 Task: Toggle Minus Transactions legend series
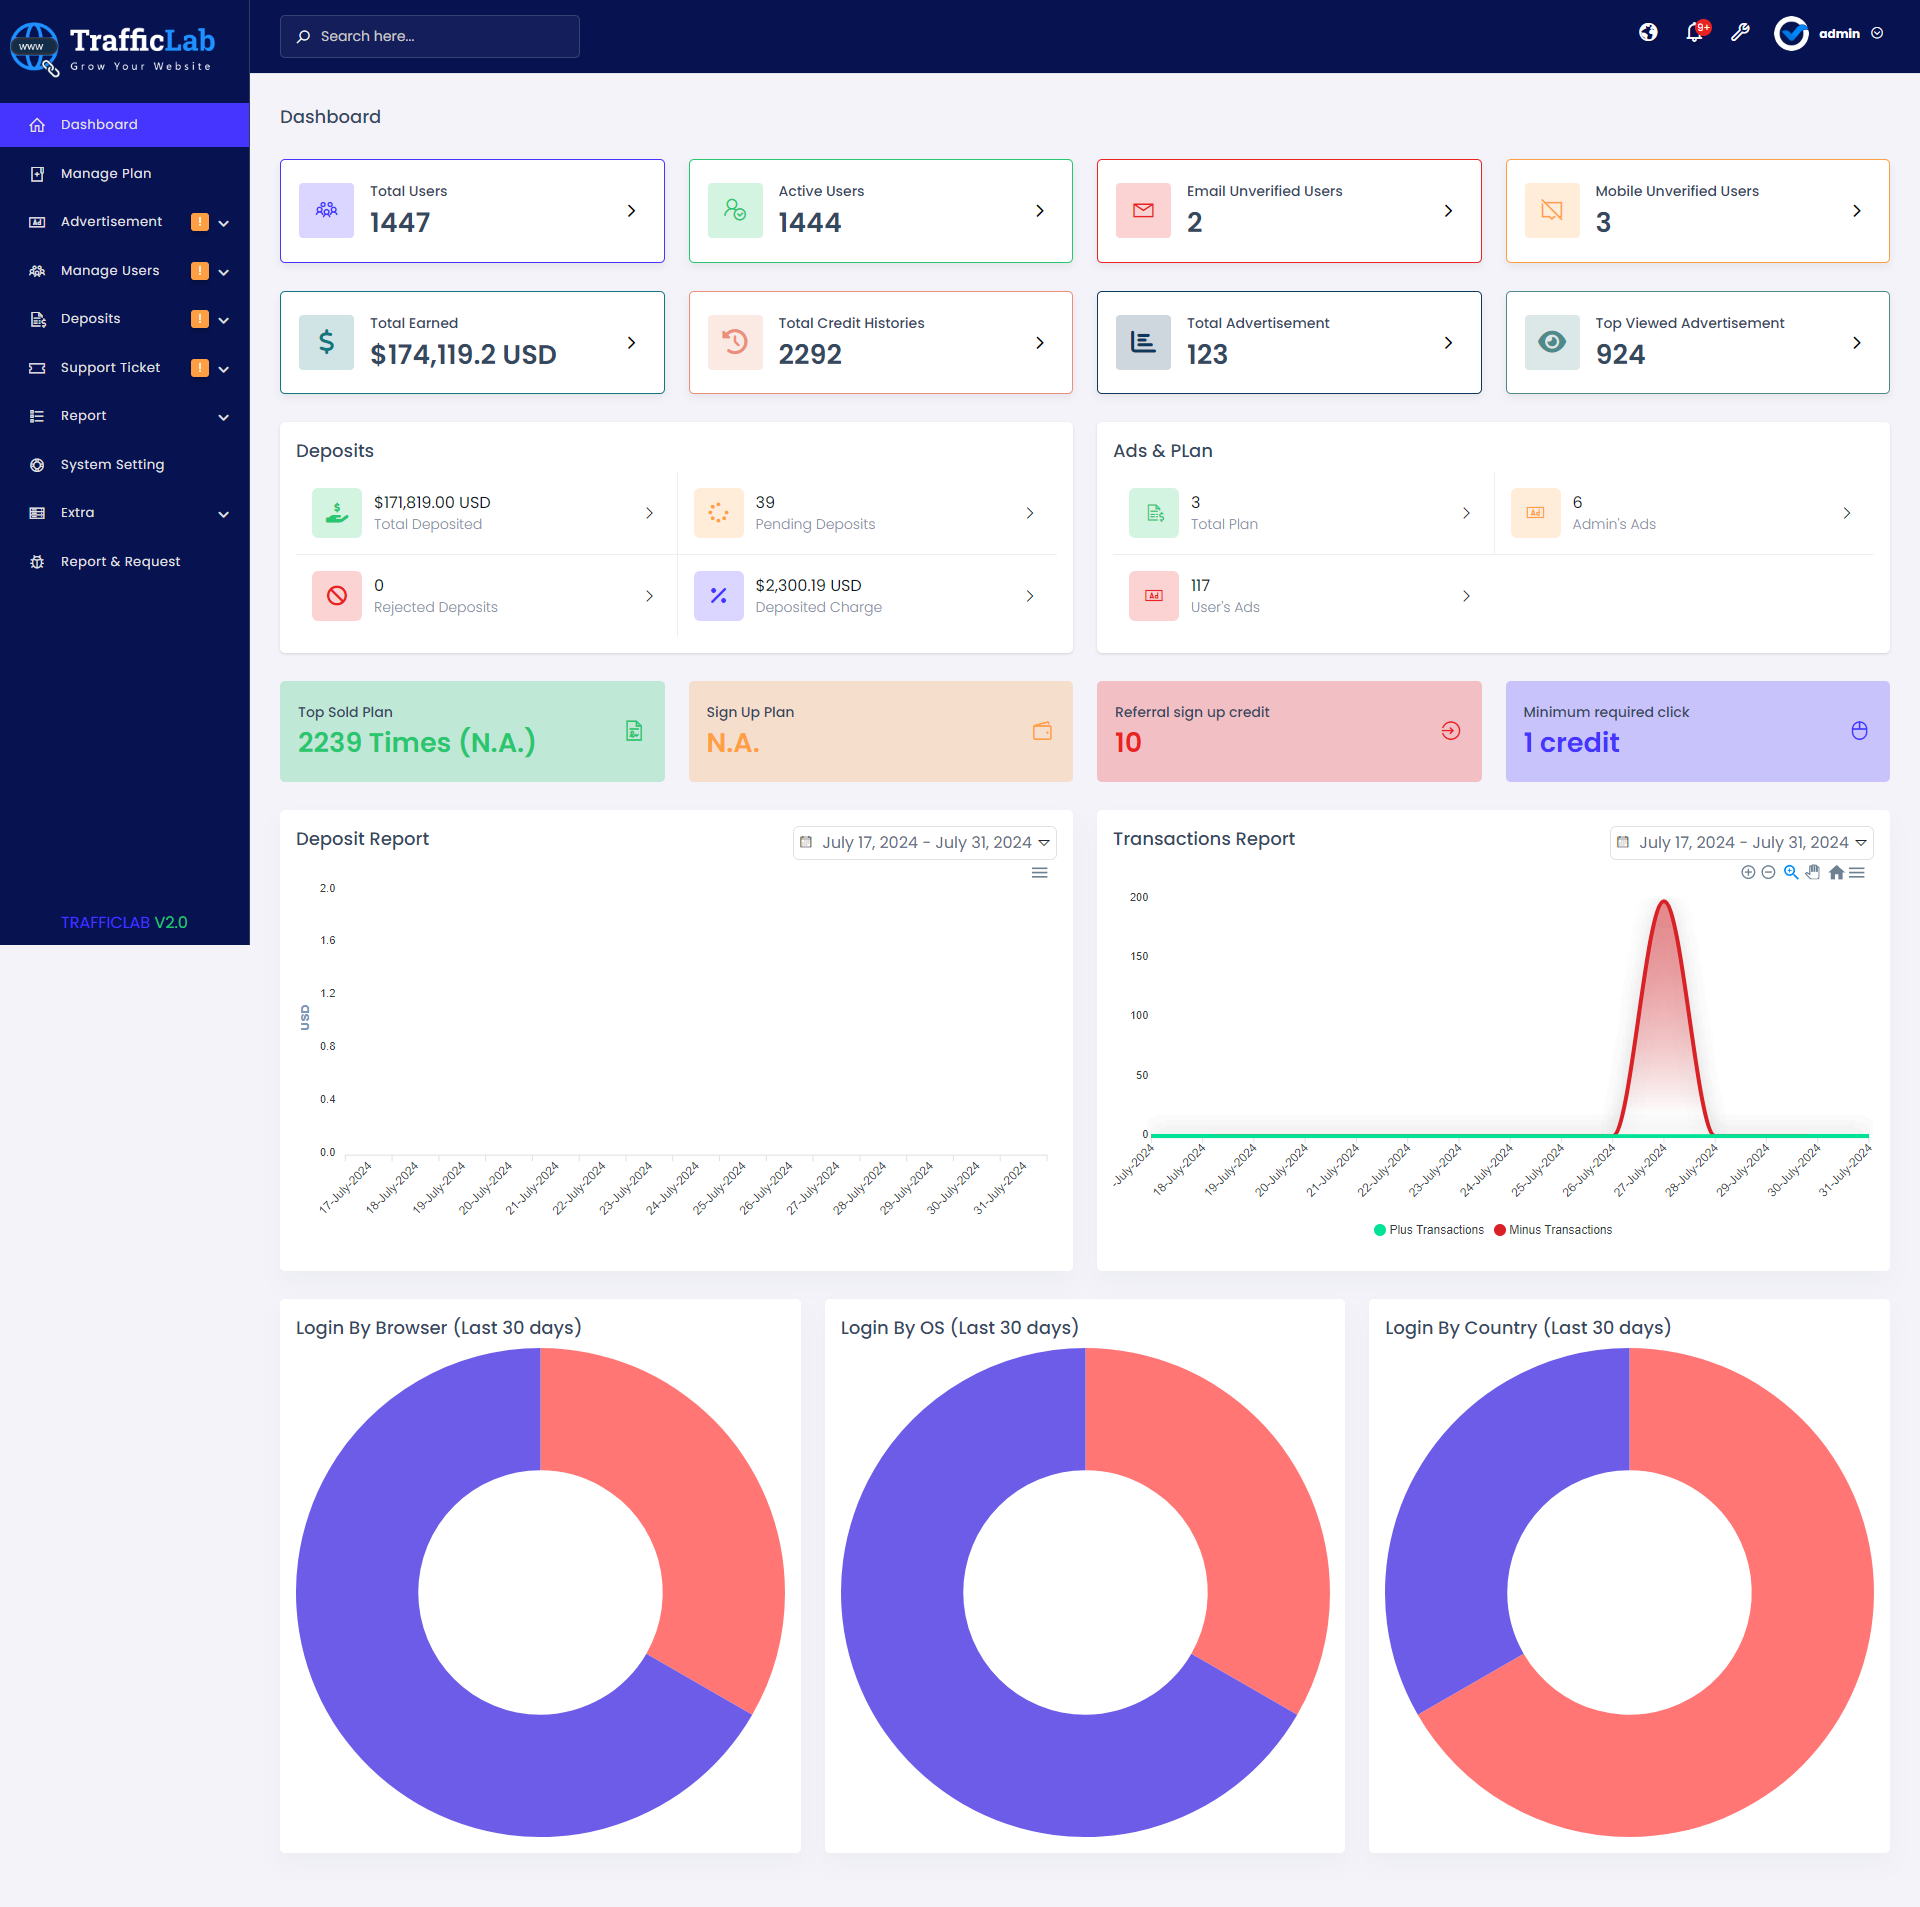point(1553,1230)
